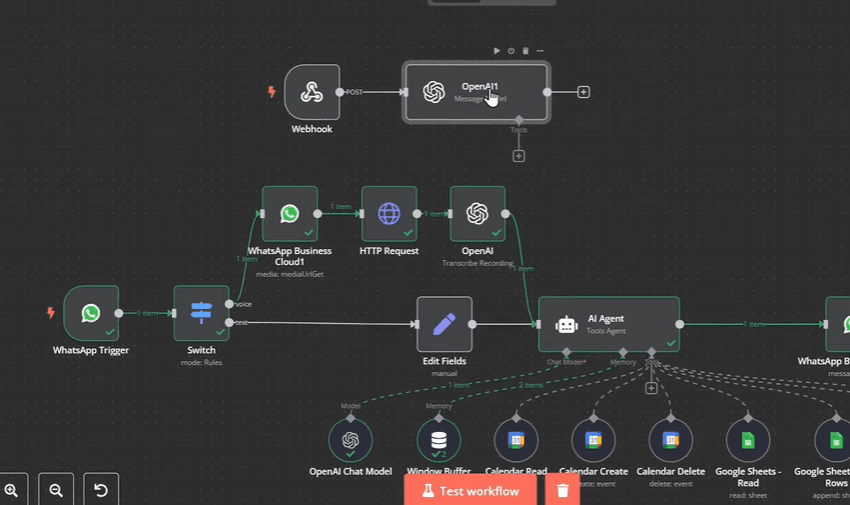
Task: Open the Calendar Read tool node
Action: pos(516,440)
